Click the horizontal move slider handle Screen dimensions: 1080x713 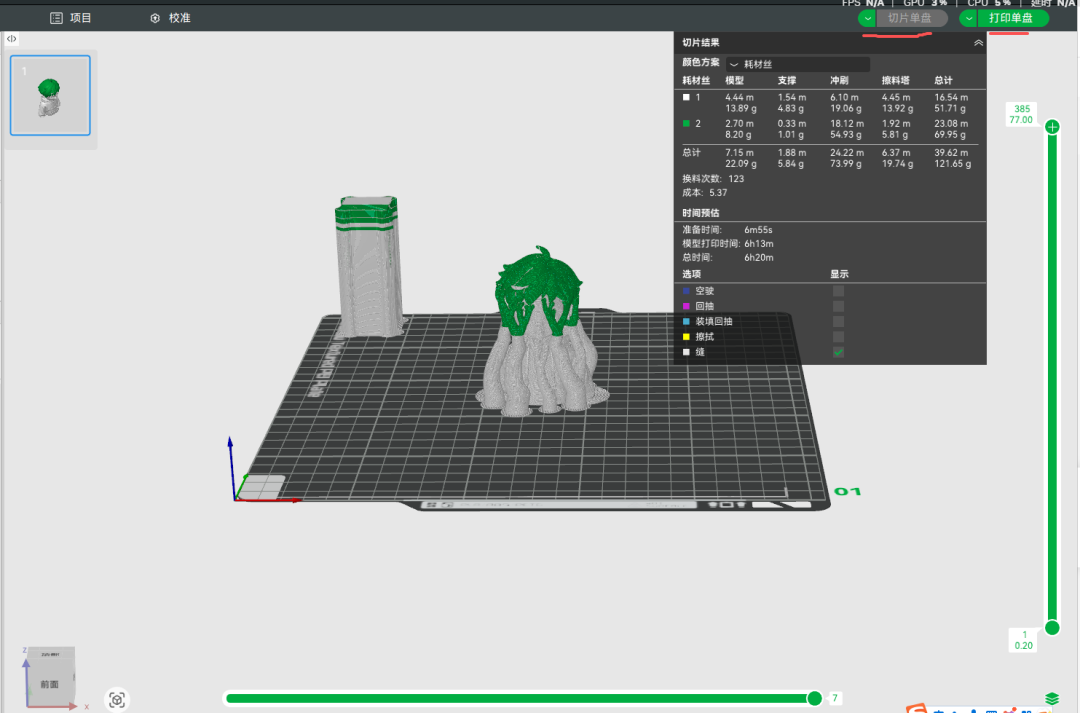(814, 699)
